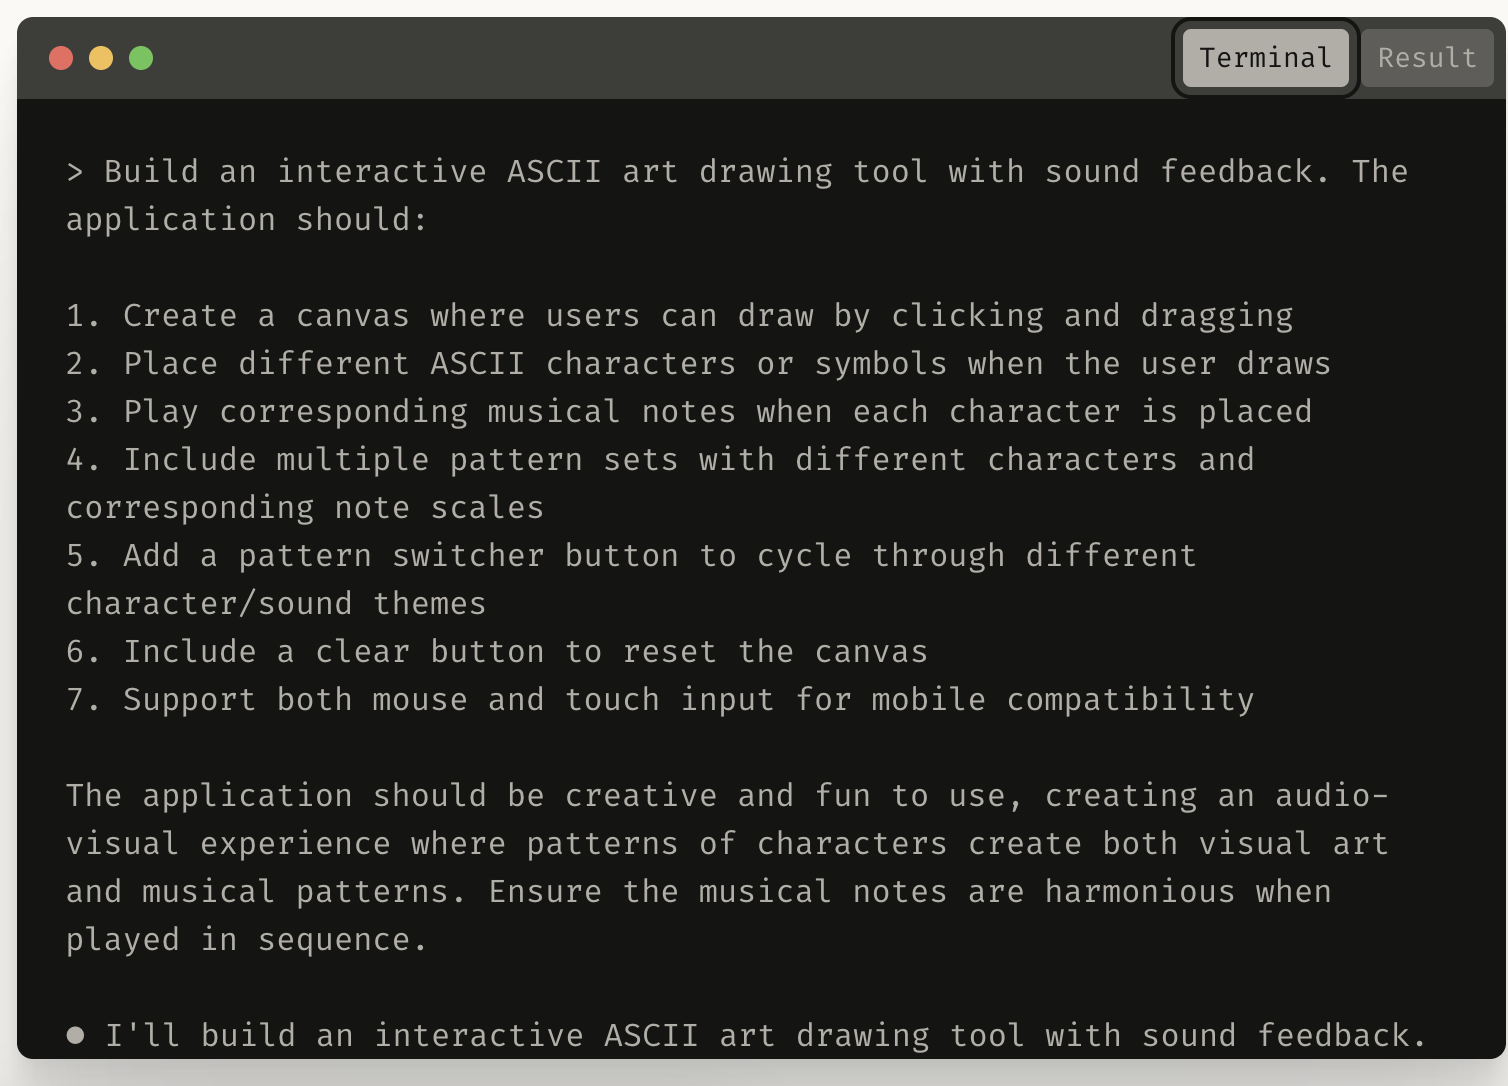This screenshot has height=1086, width=1508.
Task: Switch to the Terminal tab
Action: (x=1265, y=58)
